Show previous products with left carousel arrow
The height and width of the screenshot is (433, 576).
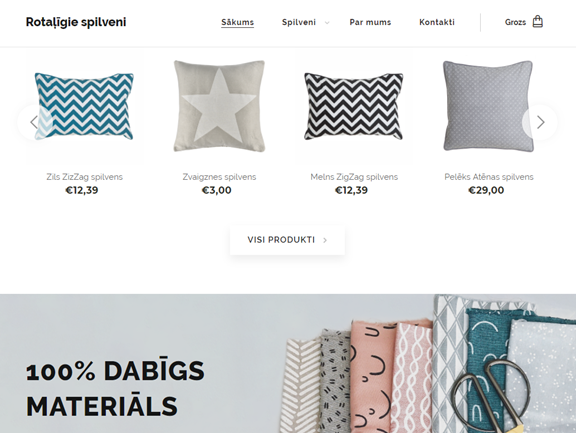click(x=35, y=122)
